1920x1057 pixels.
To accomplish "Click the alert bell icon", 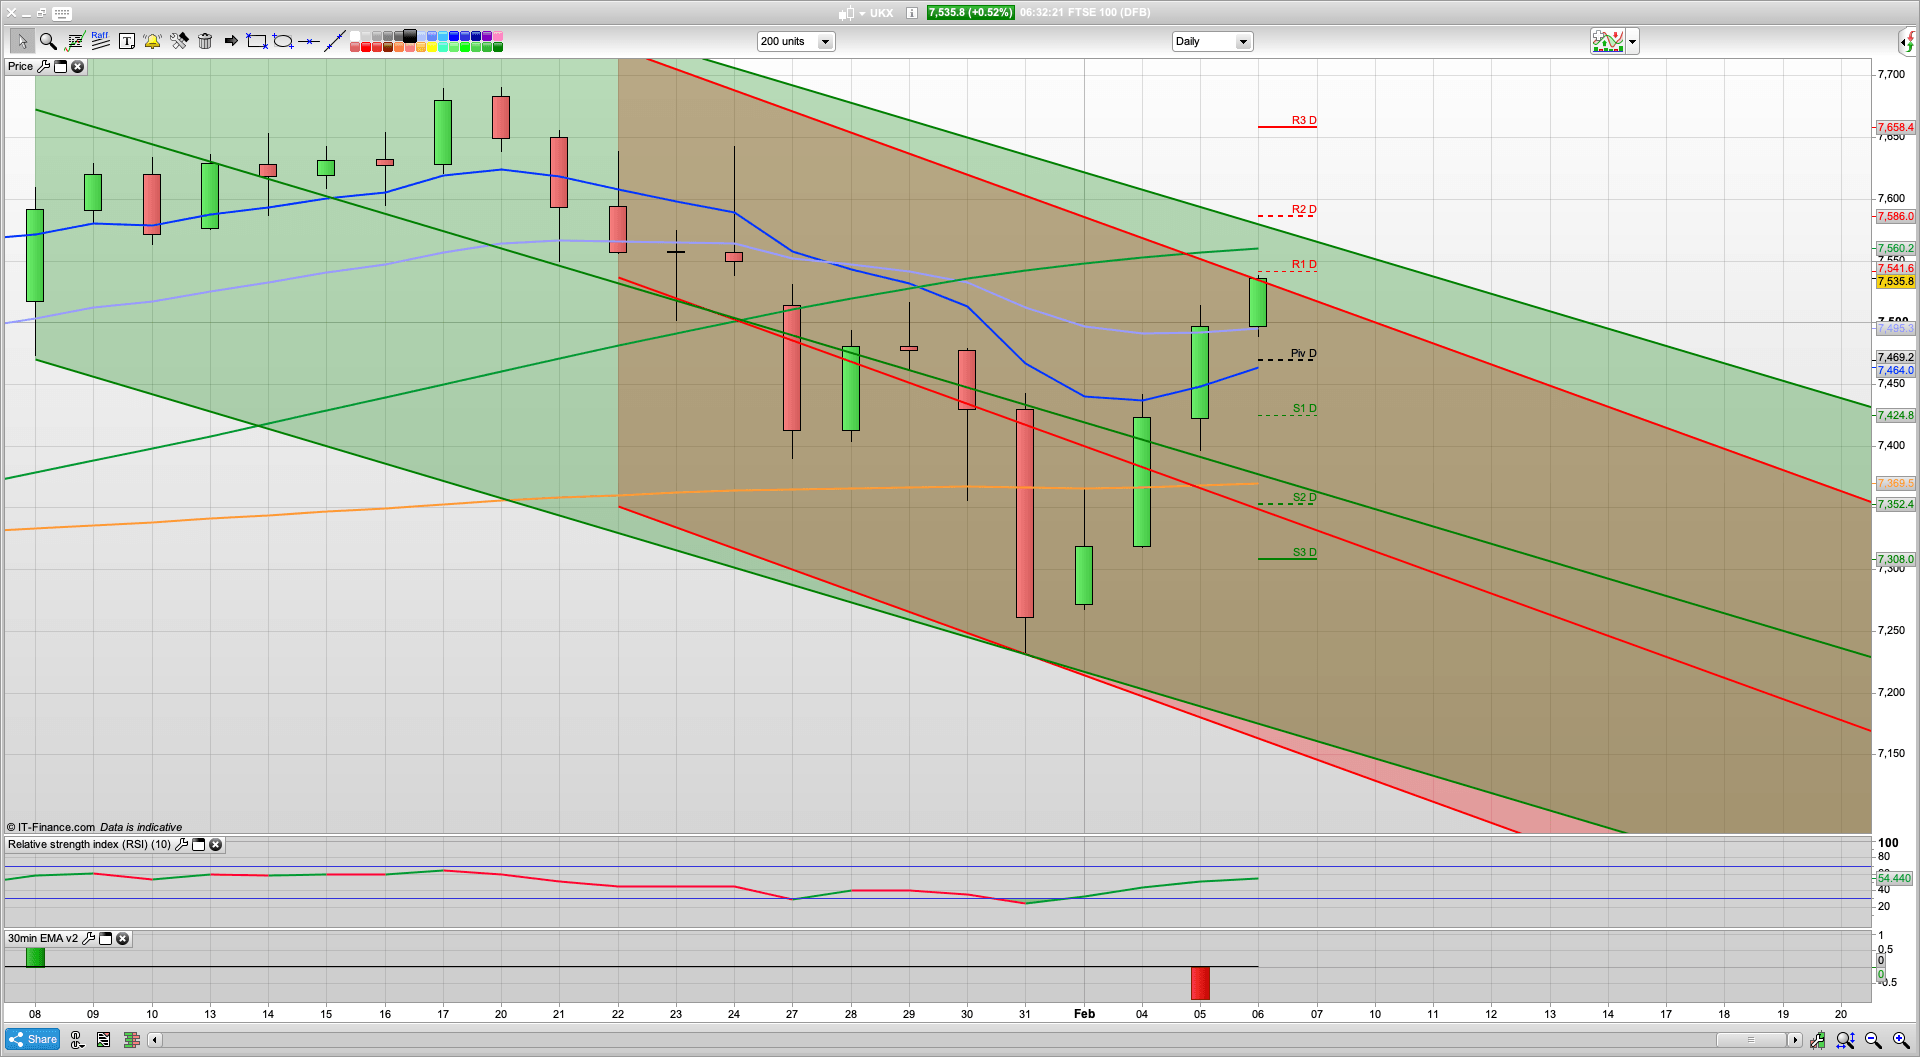I will point(152,41).
